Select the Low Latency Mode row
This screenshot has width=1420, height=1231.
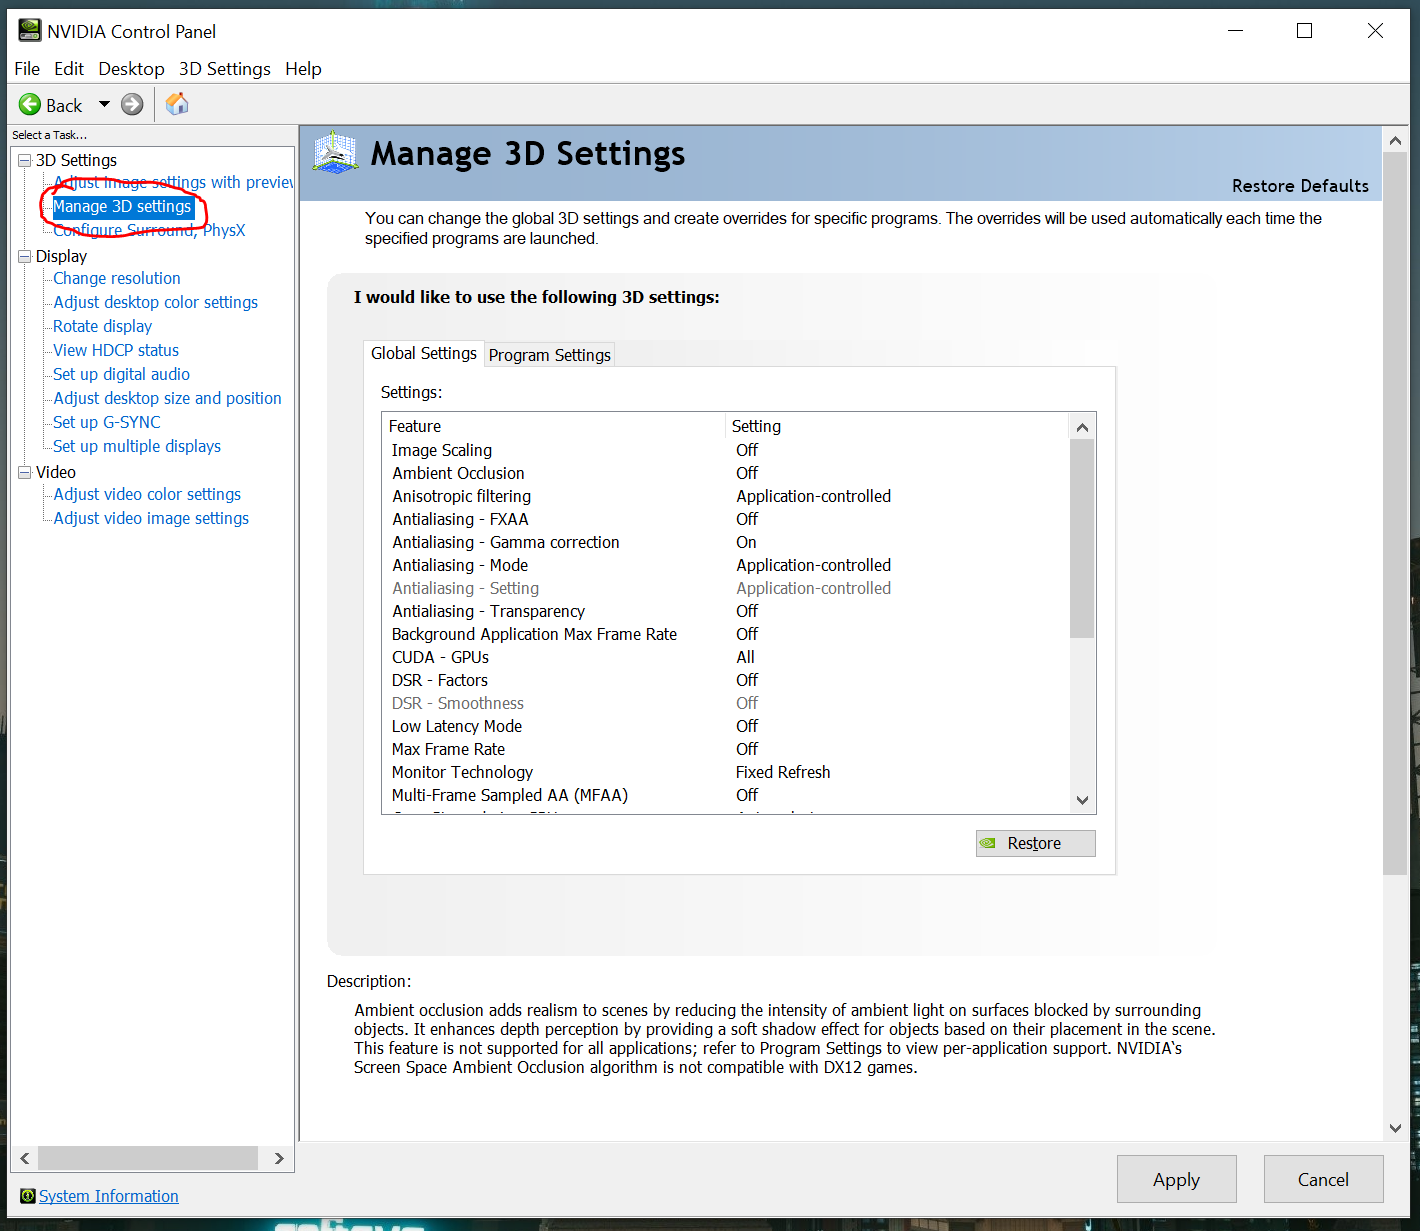(726, 726)
